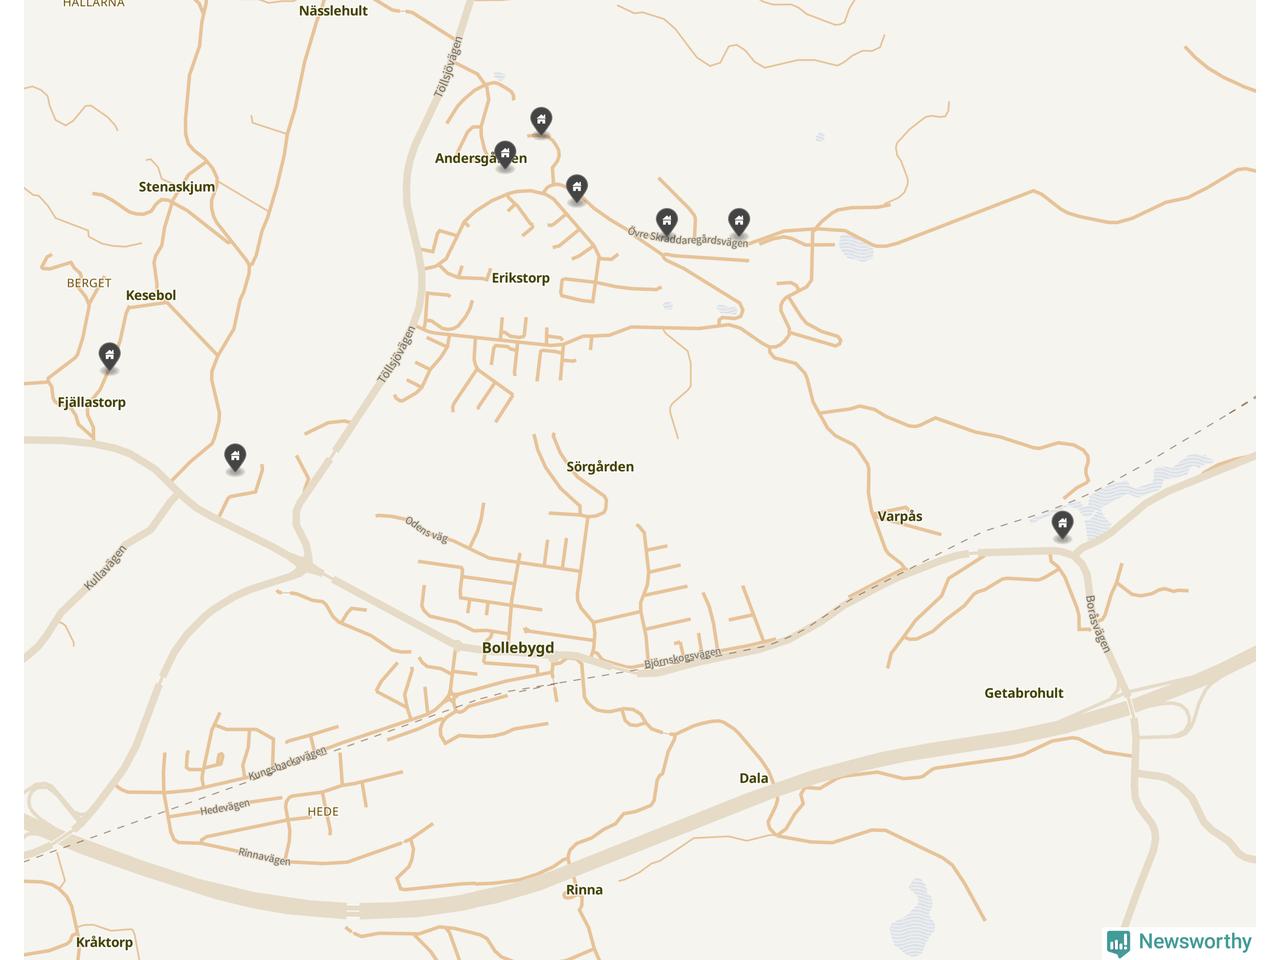Select the Dala place label

click(x=754, y=779)
